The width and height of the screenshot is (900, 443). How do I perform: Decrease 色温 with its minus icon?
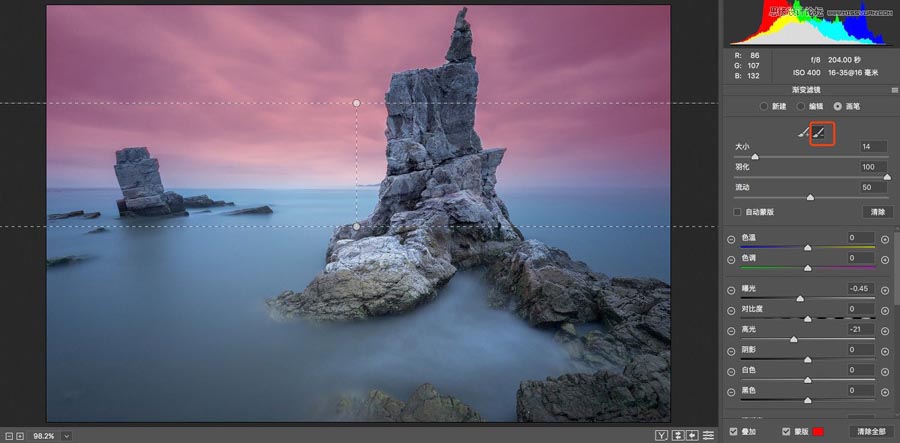[x=731, y=240]
